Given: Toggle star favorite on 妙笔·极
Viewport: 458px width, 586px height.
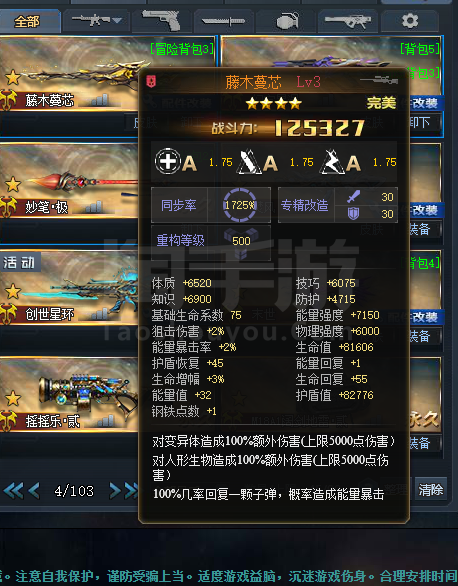Looking at the screenshot, I should point(13,185).
